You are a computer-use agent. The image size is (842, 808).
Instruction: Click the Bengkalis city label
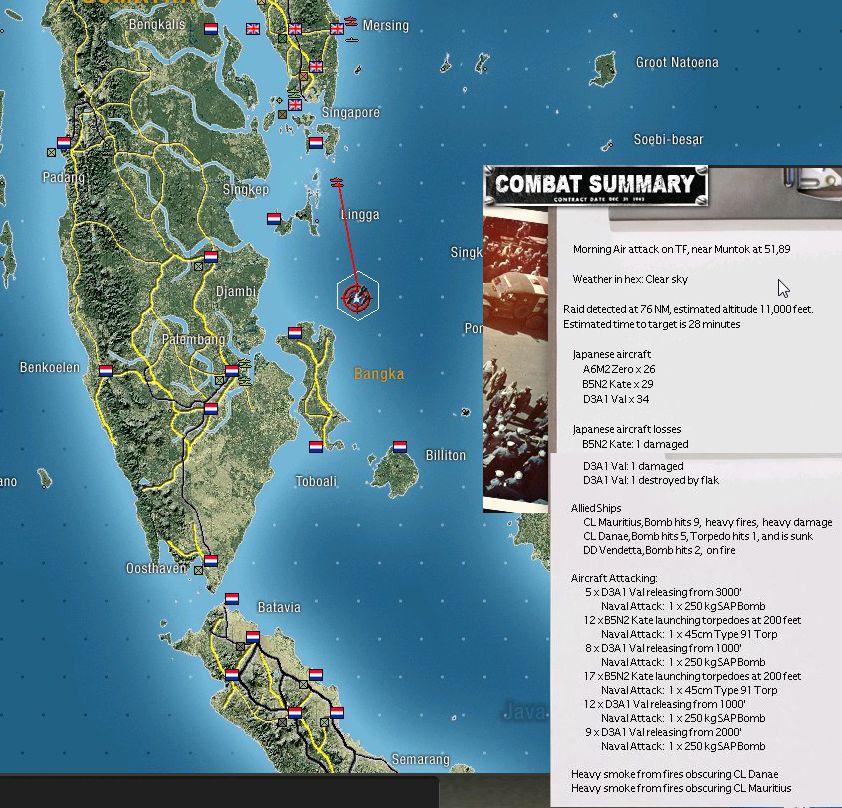[x=157, y=24]
